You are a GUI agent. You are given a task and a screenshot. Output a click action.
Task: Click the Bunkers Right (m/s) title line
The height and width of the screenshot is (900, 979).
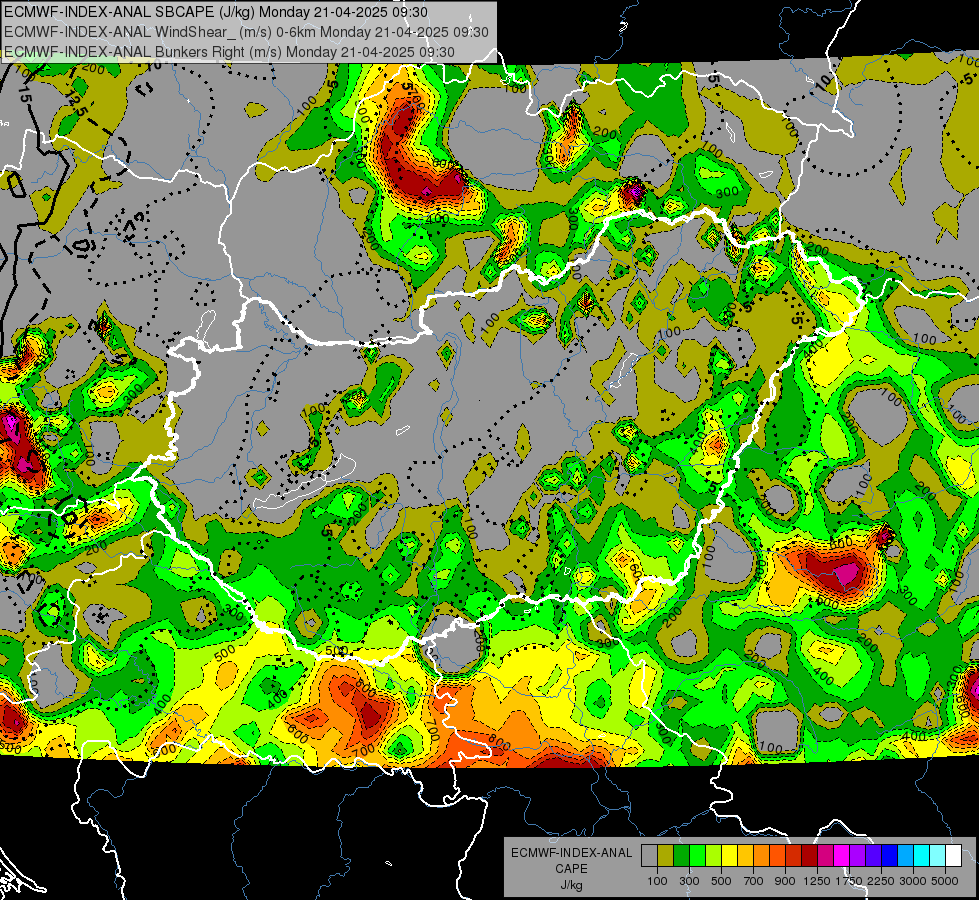229,52
